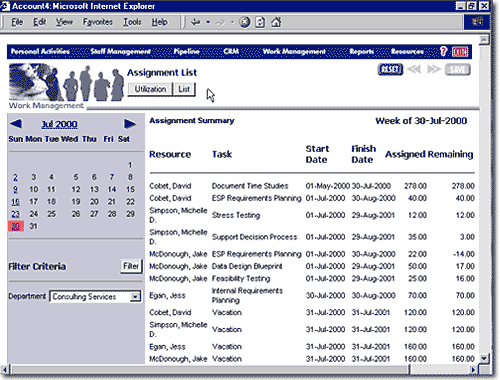This screenshot has width=500, height=380.
Task: Click the horizontal scrollbar right arrow
Action: point(473,369)
